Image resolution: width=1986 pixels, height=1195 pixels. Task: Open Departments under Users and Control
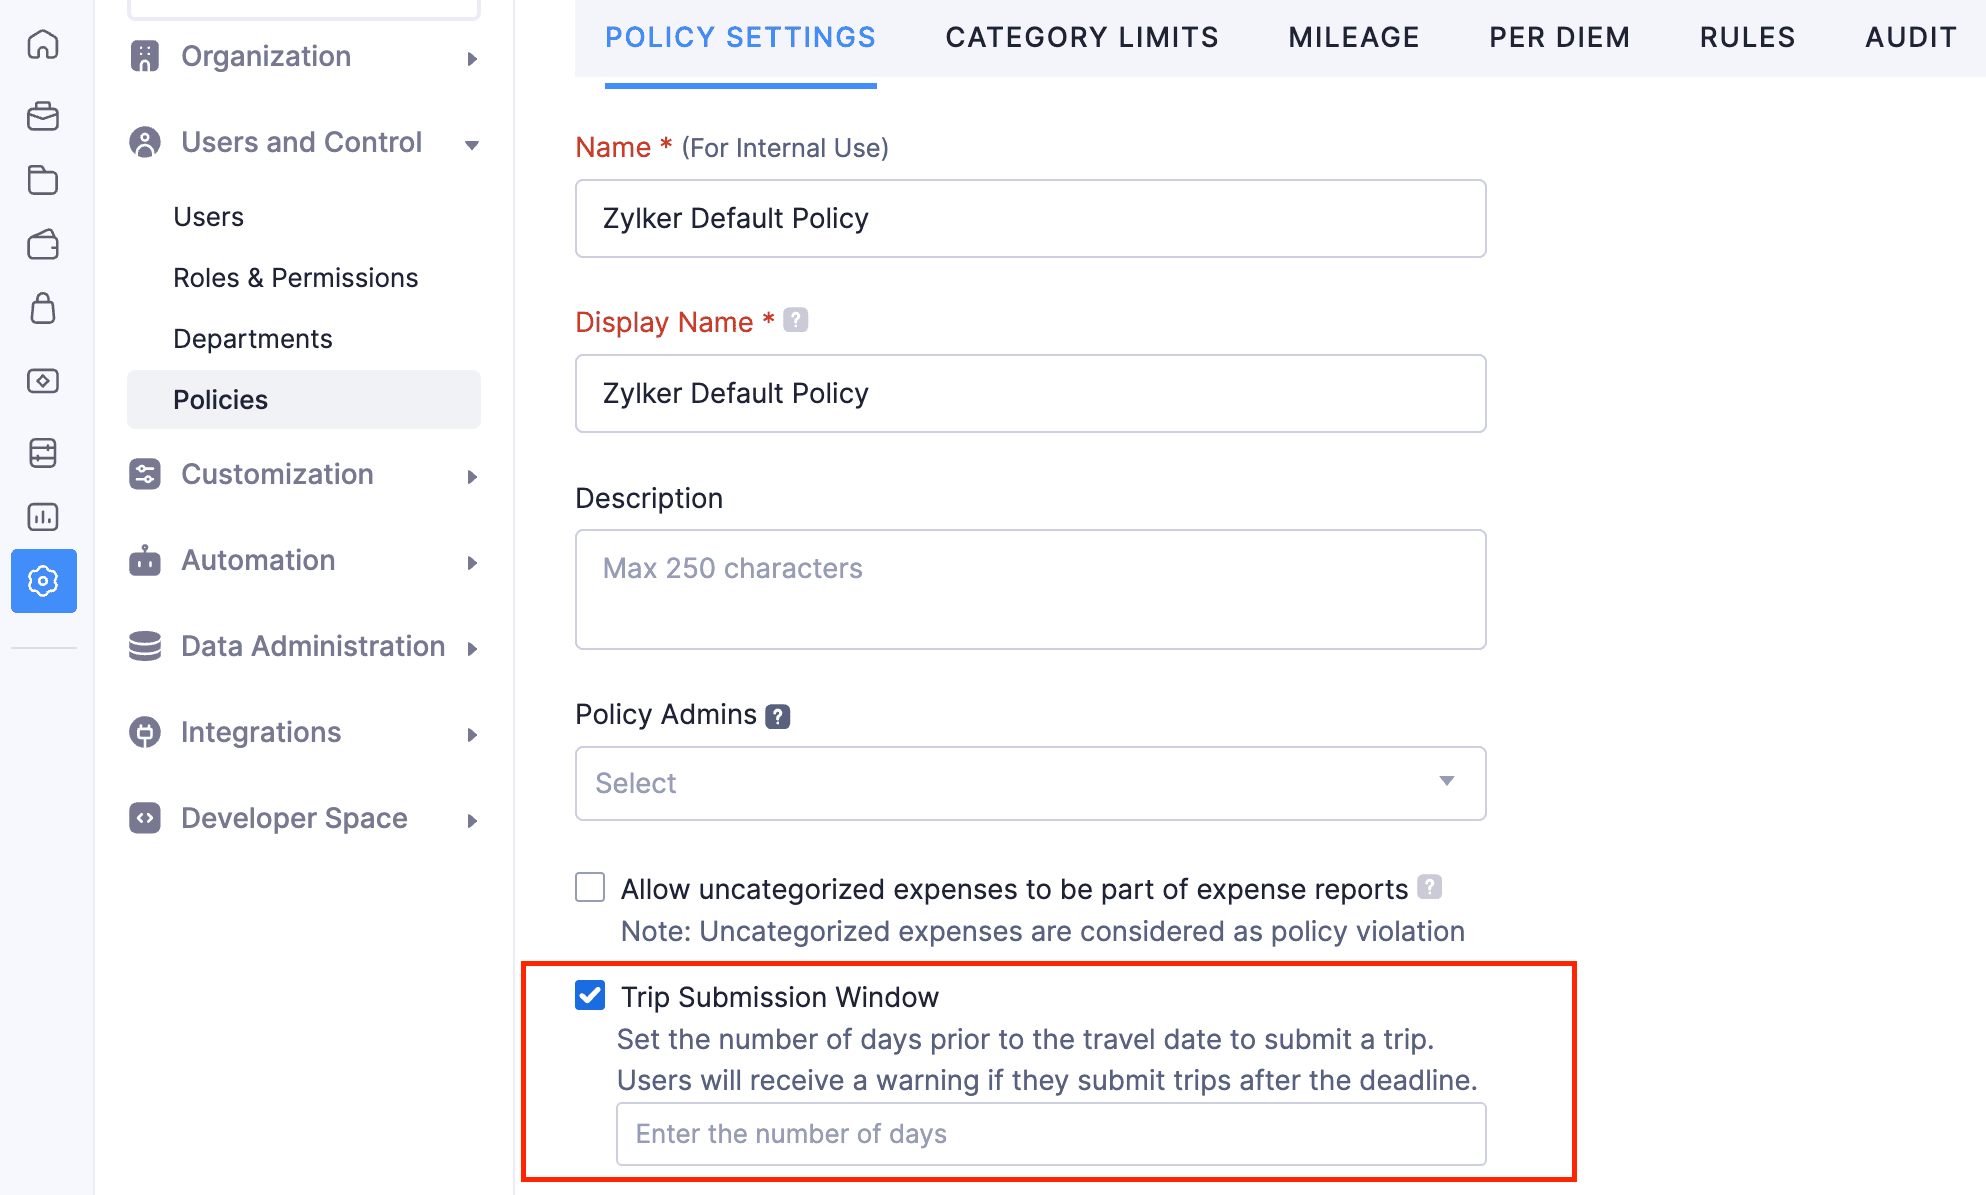(252, 339)
